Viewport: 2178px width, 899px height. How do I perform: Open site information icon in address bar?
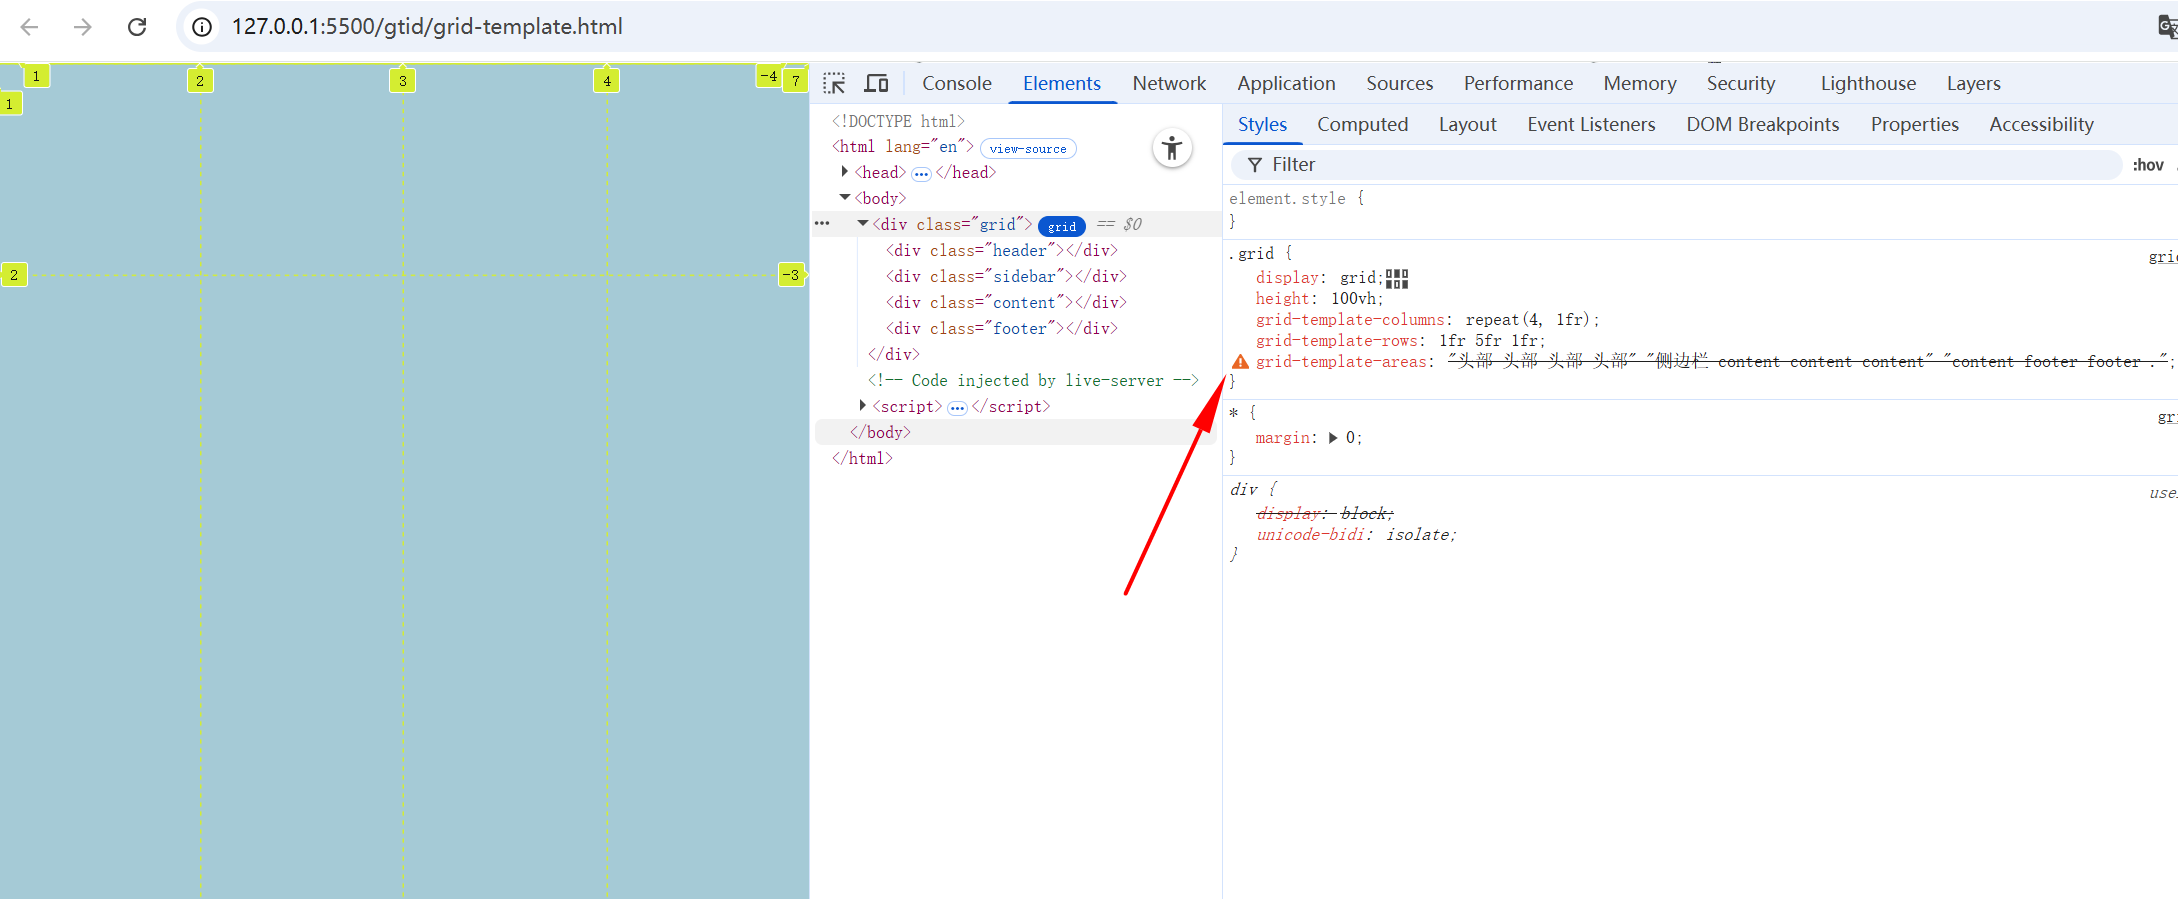point(202,27)
